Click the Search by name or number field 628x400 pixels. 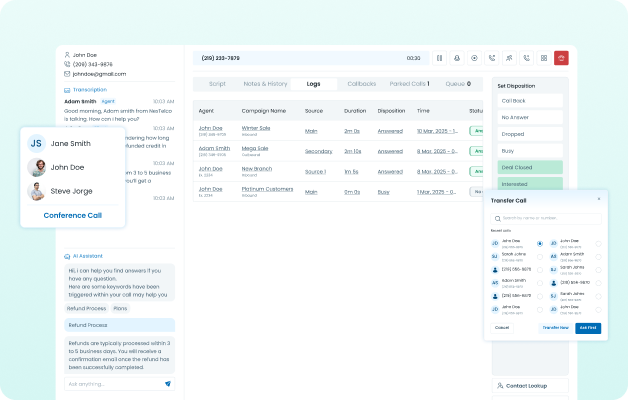coord(546,217)
